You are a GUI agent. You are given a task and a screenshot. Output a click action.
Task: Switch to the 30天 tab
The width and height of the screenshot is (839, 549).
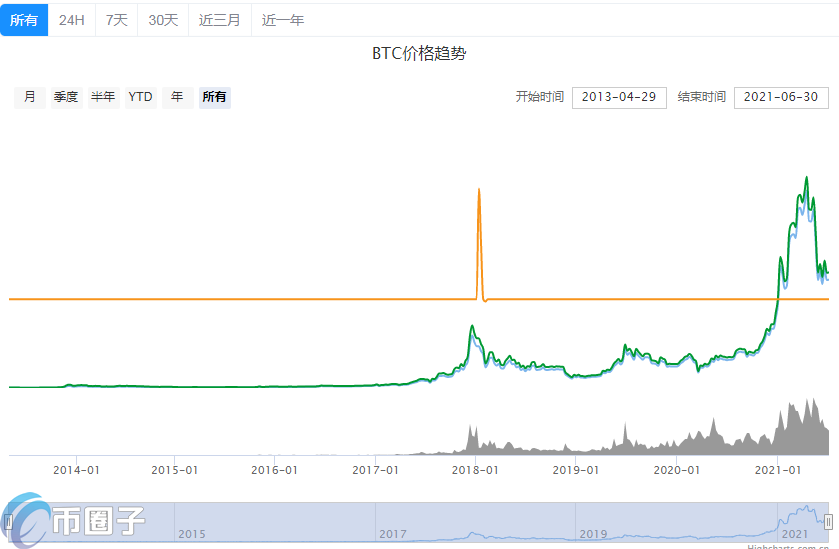(163, 20)
